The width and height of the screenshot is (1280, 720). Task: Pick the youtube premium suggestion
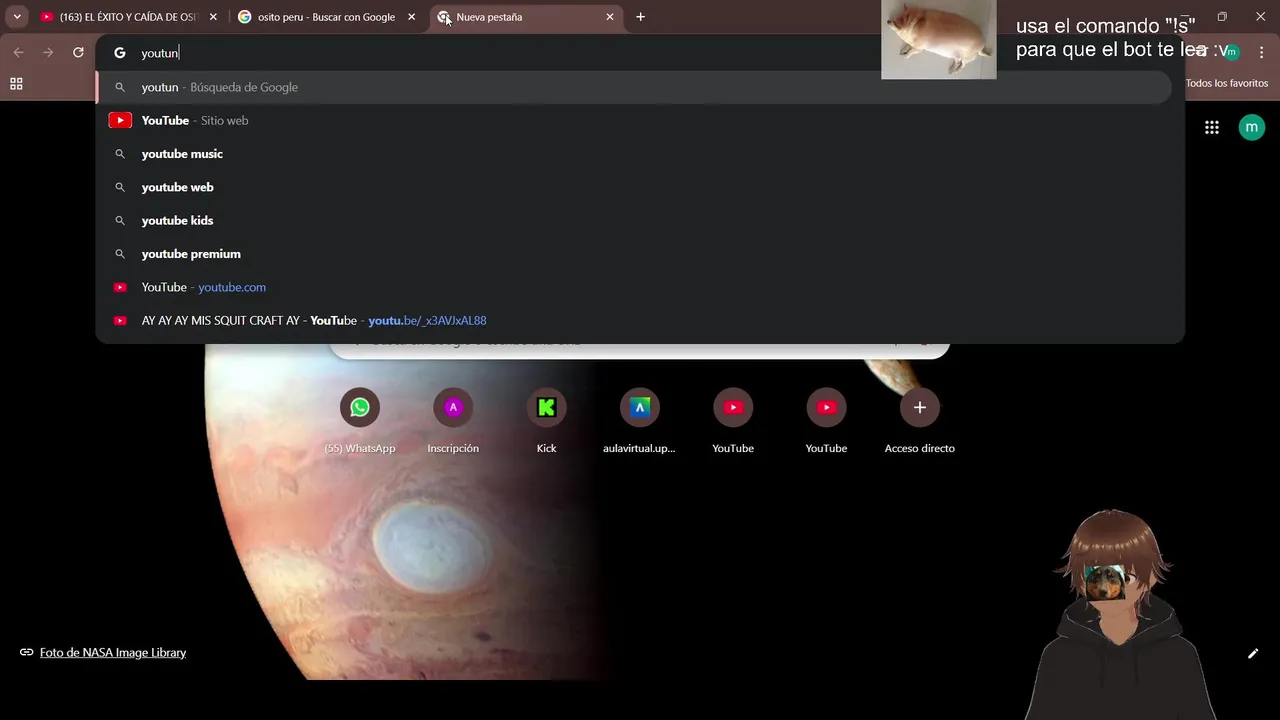[634, 254]
